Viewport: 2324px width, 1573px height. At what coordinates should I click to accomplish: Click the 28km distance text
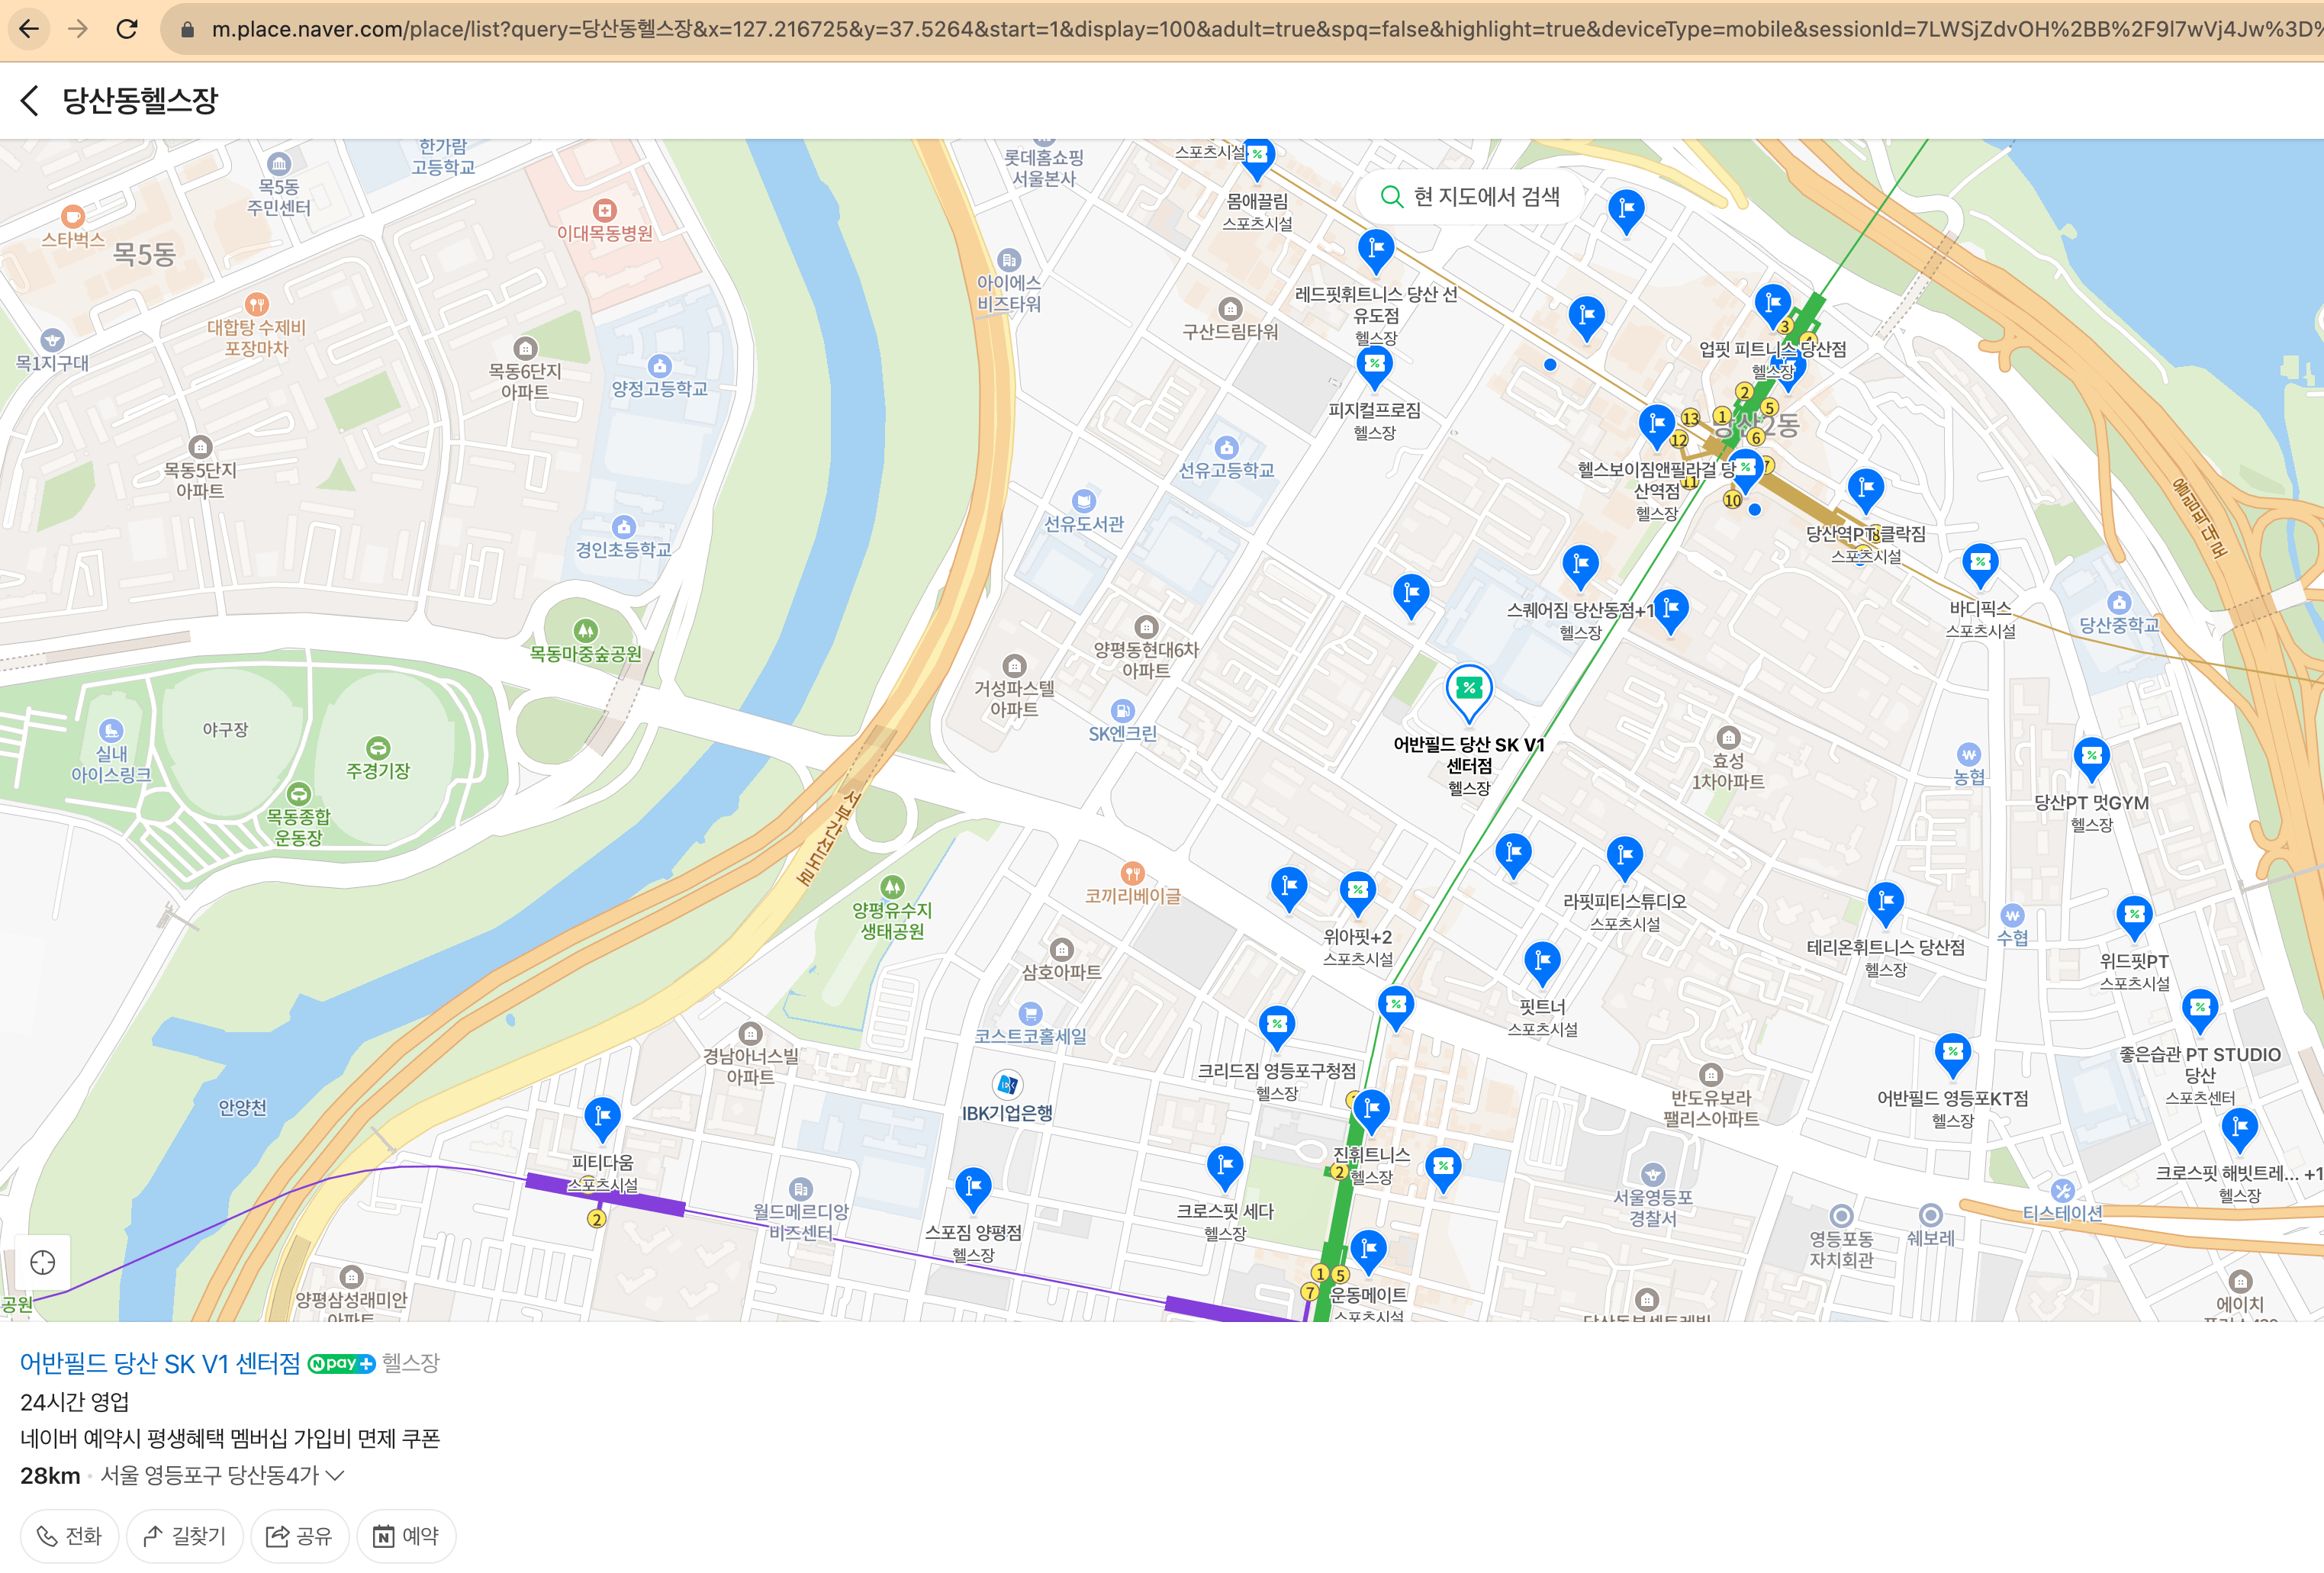tap(50, 1475)
